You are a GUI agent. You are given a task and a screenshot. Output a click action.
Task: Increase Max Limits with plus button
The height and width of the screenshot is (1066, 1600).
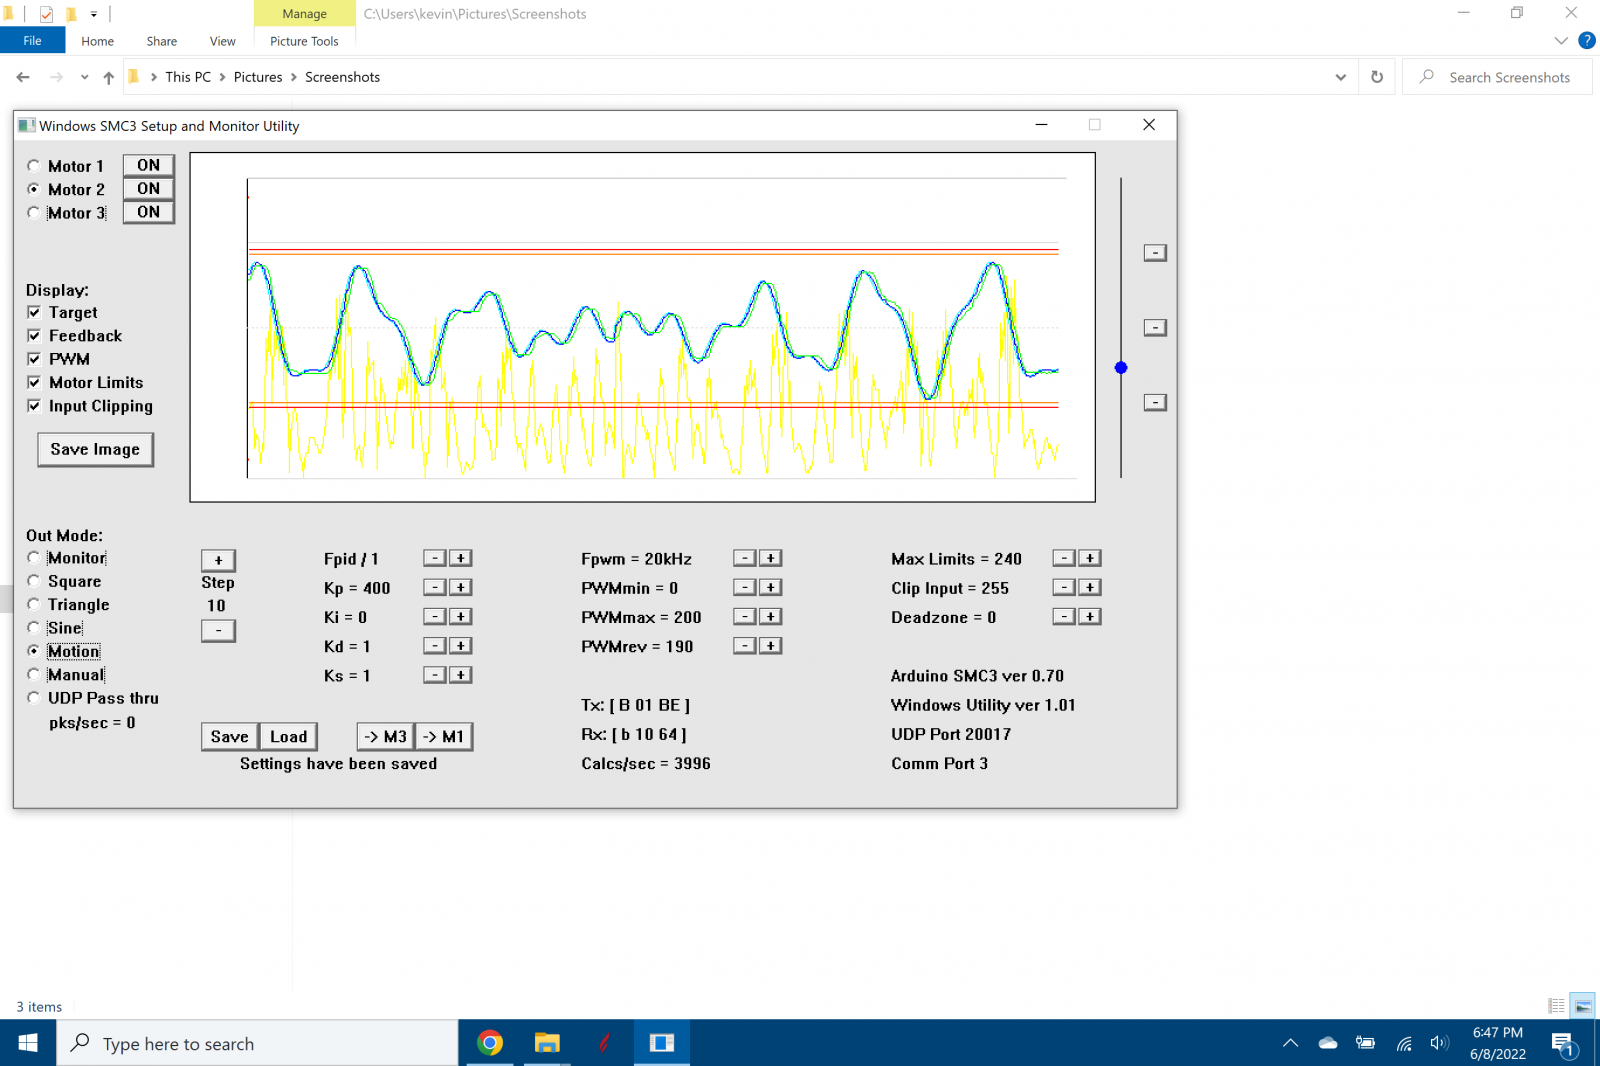click(x=1091, y=558)
